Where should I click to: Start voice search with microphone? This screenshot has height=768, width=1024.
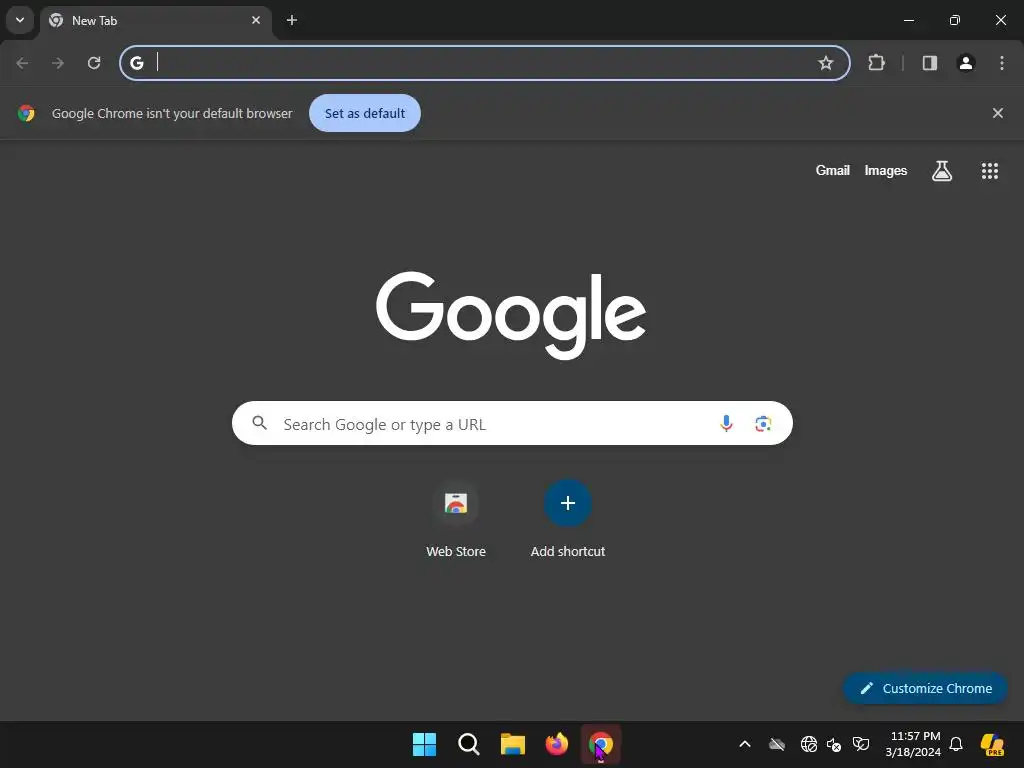726,423
